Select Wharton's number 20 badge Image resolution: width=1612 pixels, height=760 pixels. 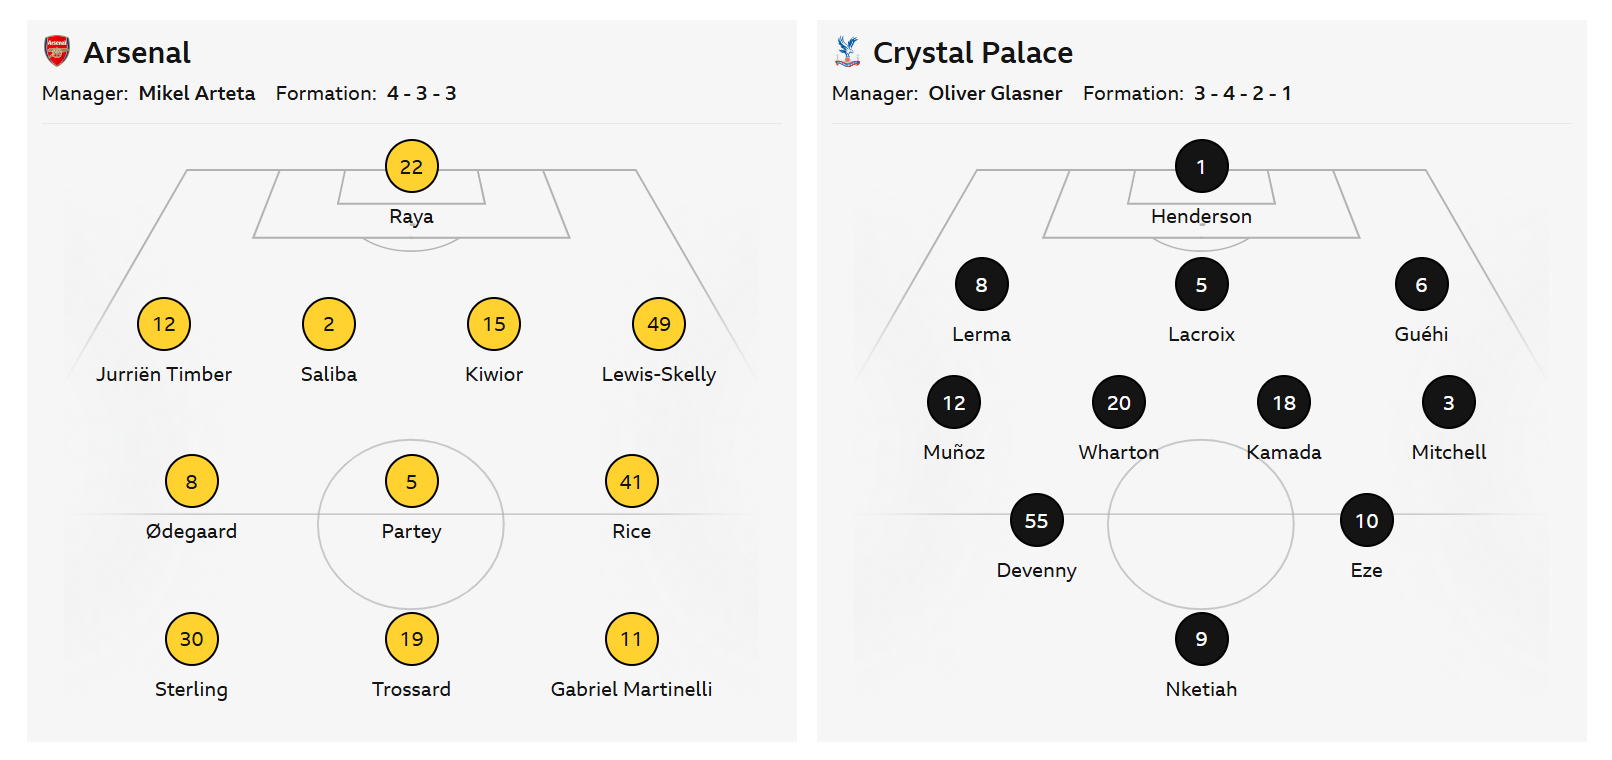[1118, 403]
